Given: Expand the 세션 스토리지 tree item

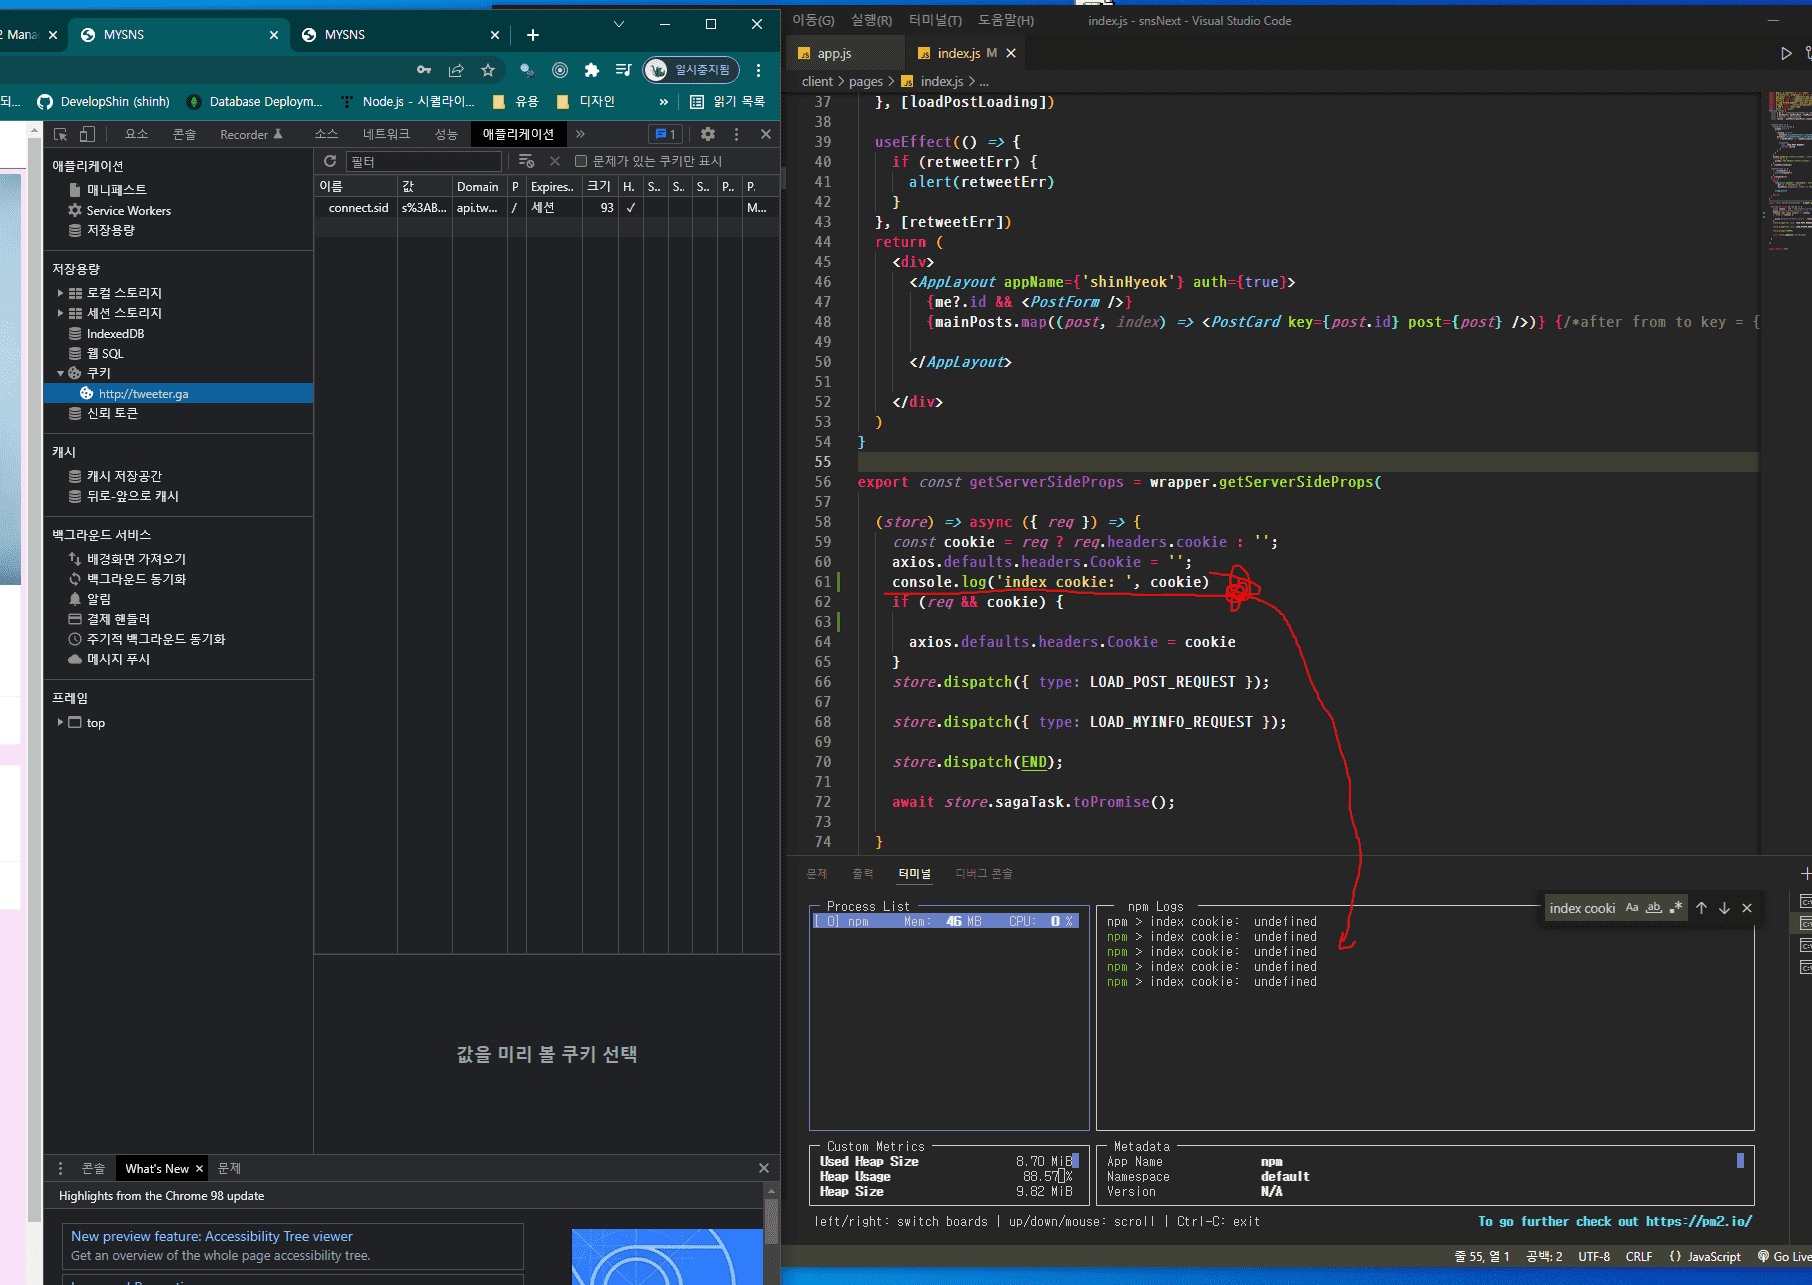Looking at the screenshot, I should click(60, 313).
